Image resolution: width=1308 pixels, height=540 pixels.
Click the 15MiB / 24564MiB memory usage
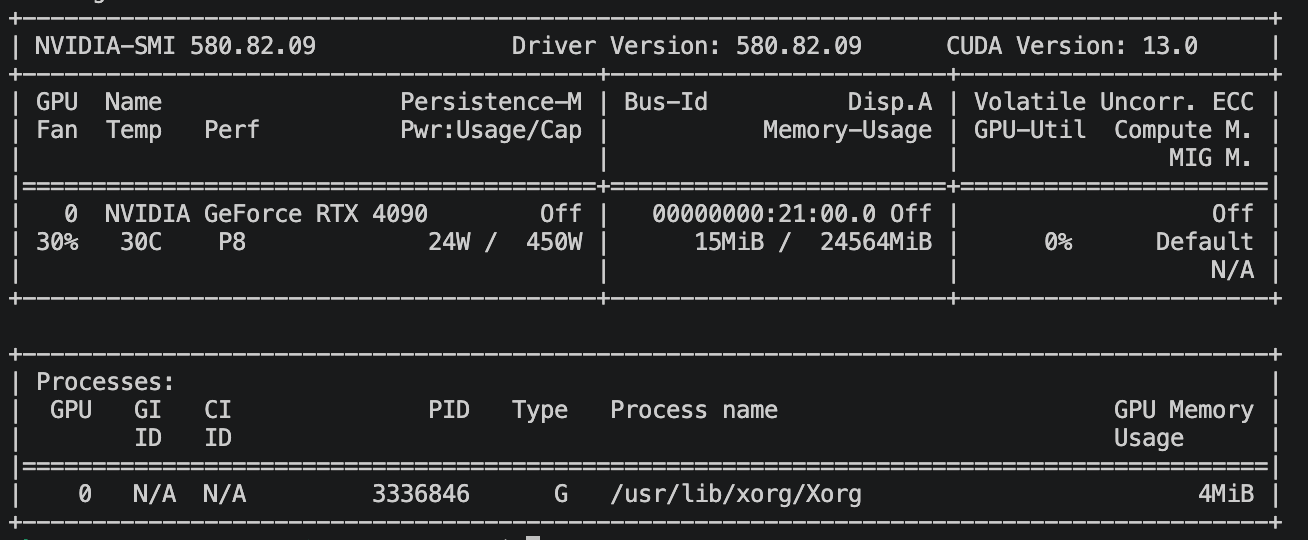coord(813,241)
